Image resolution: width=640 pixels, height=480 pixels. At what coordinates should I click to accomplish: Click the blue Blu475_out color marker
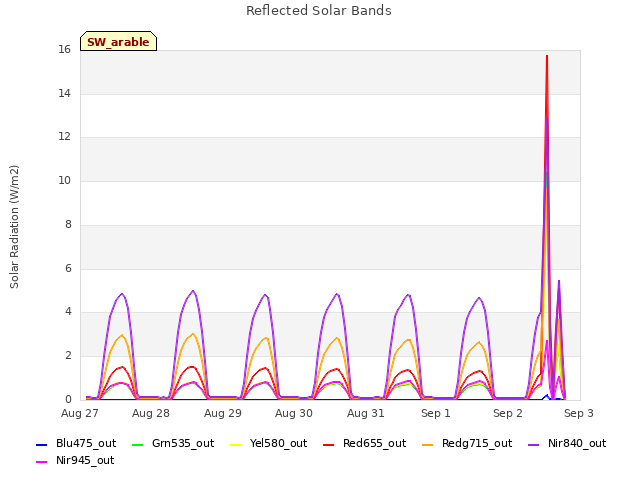pos(42,444)
